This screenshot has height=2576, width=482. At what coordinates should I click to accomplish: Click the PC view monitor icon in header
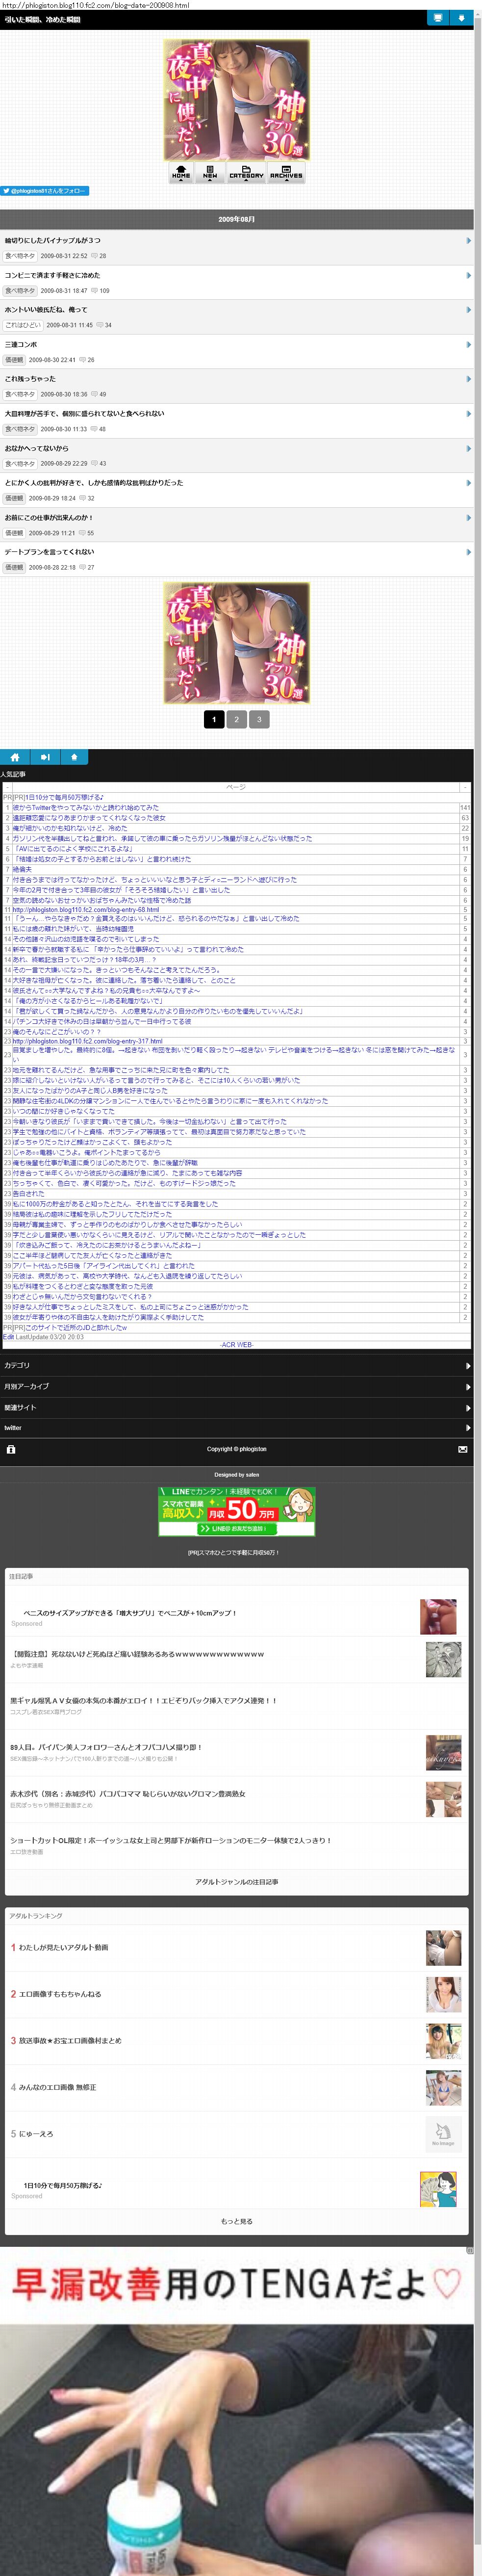[437, 18]
